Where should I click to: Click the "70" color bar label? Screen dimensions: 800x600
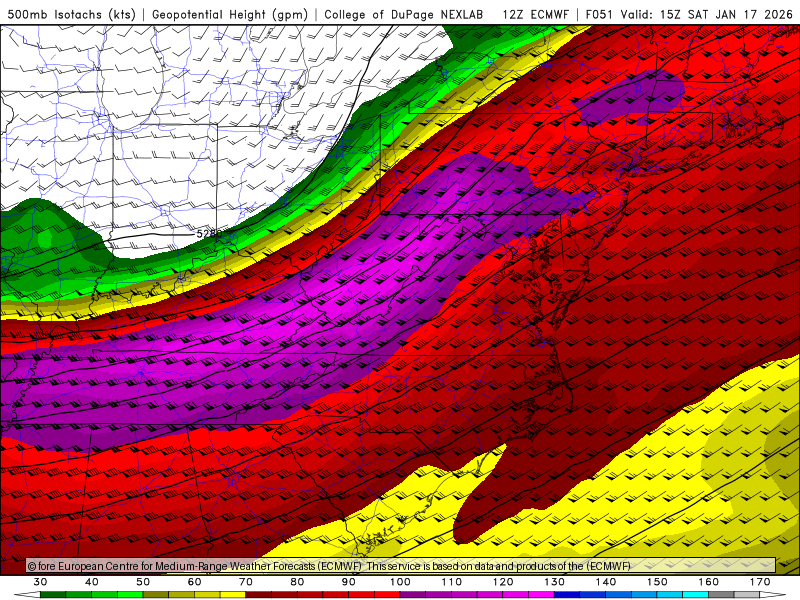(x=246, y=582)
